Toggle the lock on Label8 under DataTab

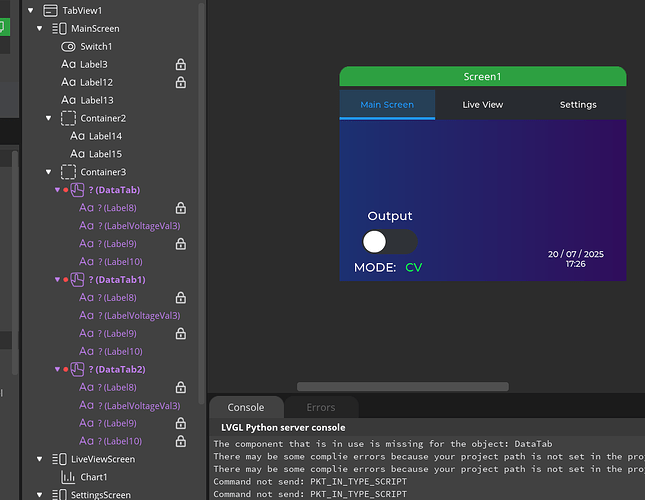[x=181, y=208]
